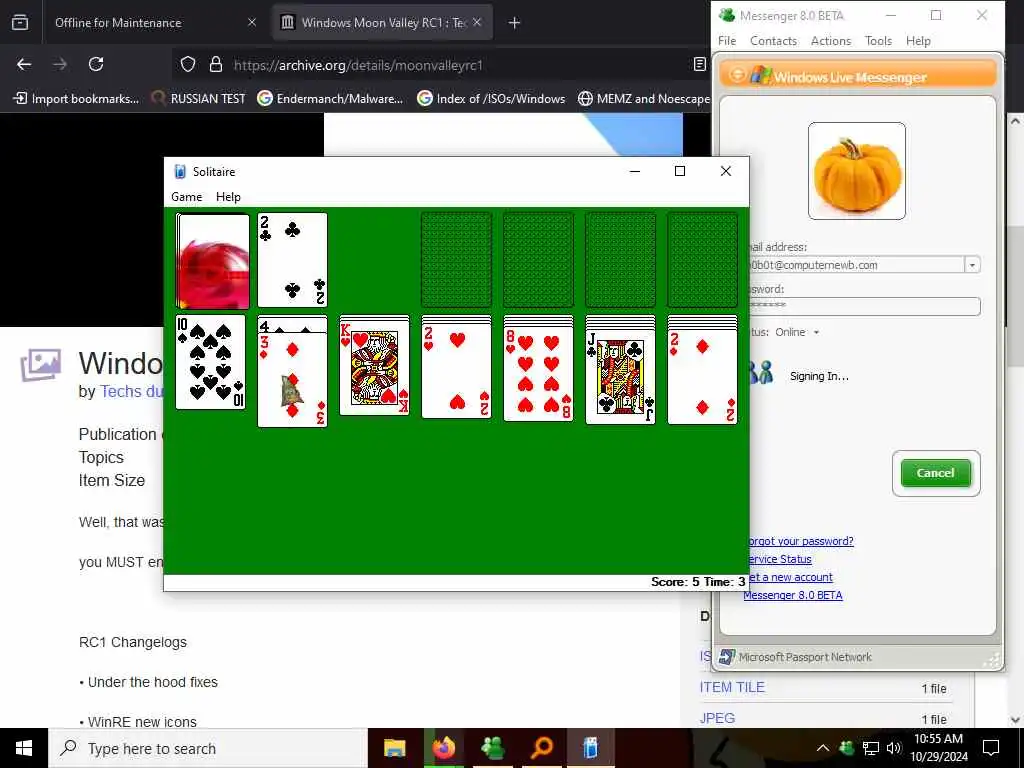1024x768 pixels.
Task: Go back in the browser
Action: [x=24, y=64]
